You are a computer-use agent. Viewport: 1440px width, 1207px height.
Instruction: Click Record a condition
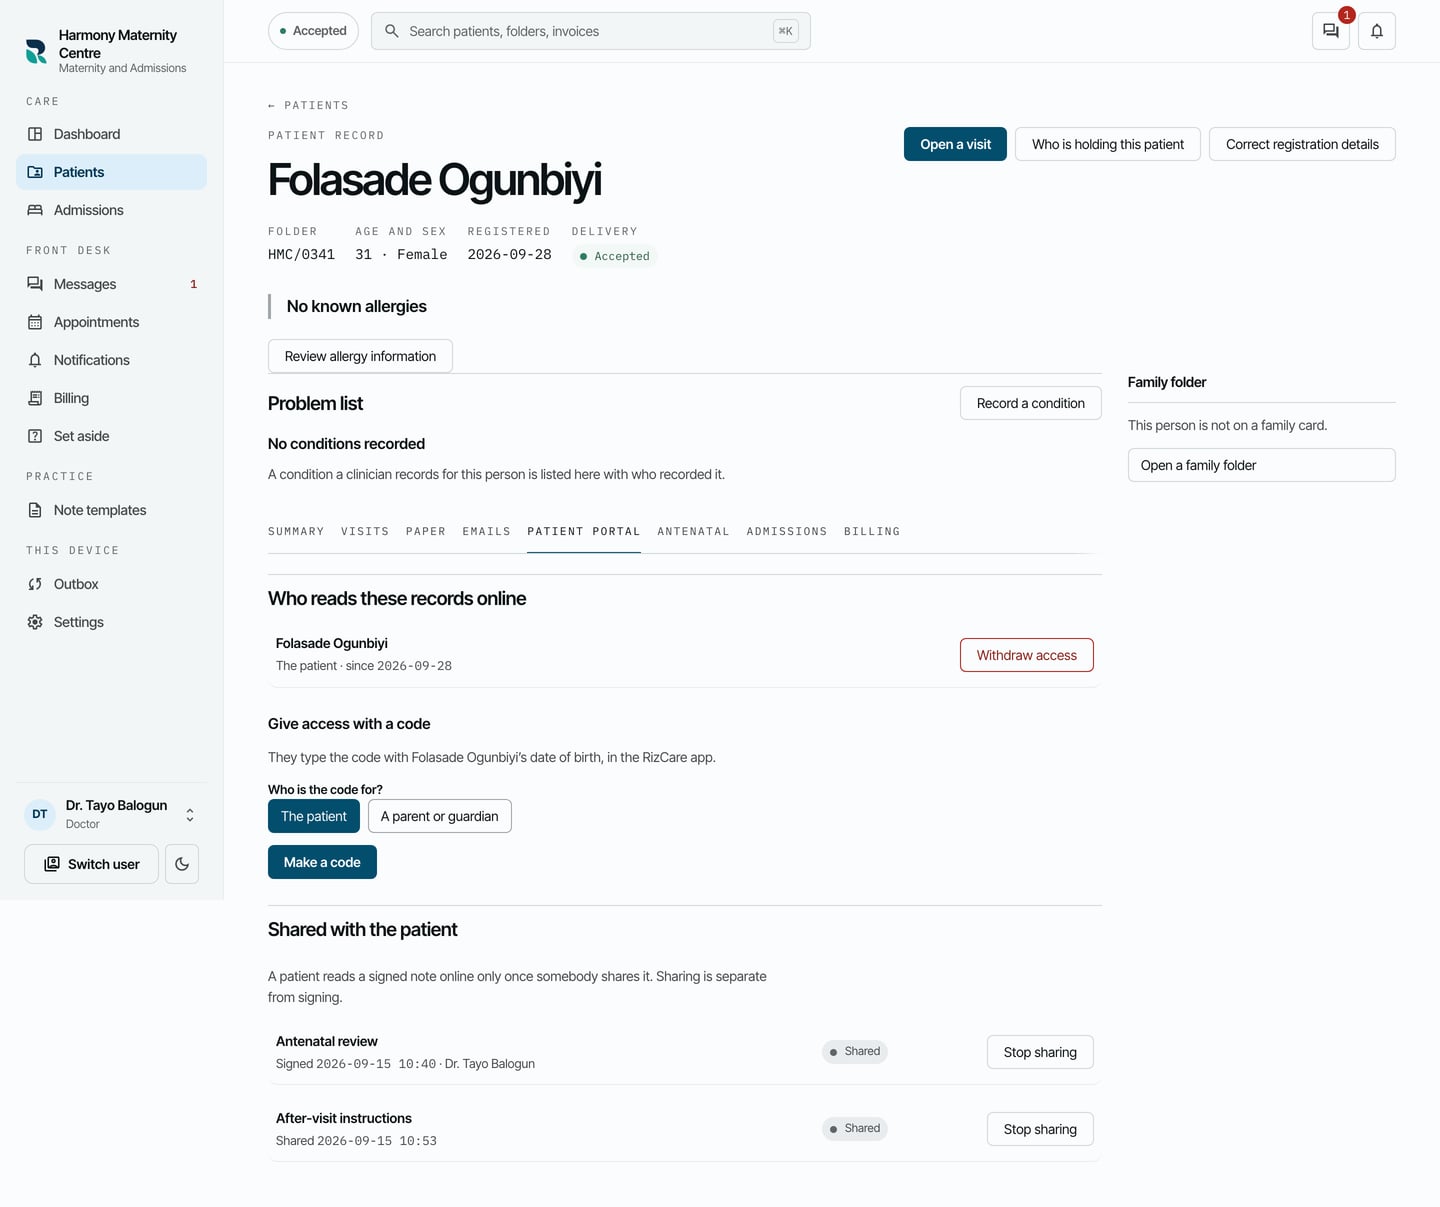pos(1031,403)
